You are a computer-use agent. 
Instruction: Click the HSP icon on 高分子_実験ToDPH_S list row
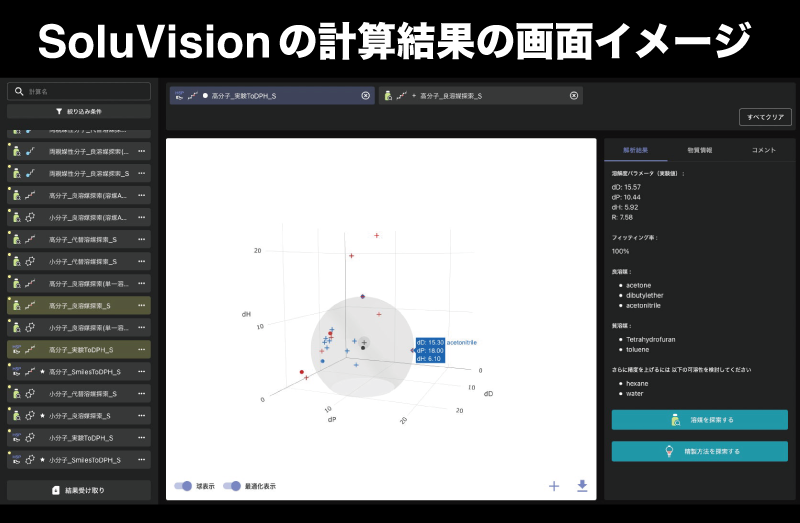point(16,350)
